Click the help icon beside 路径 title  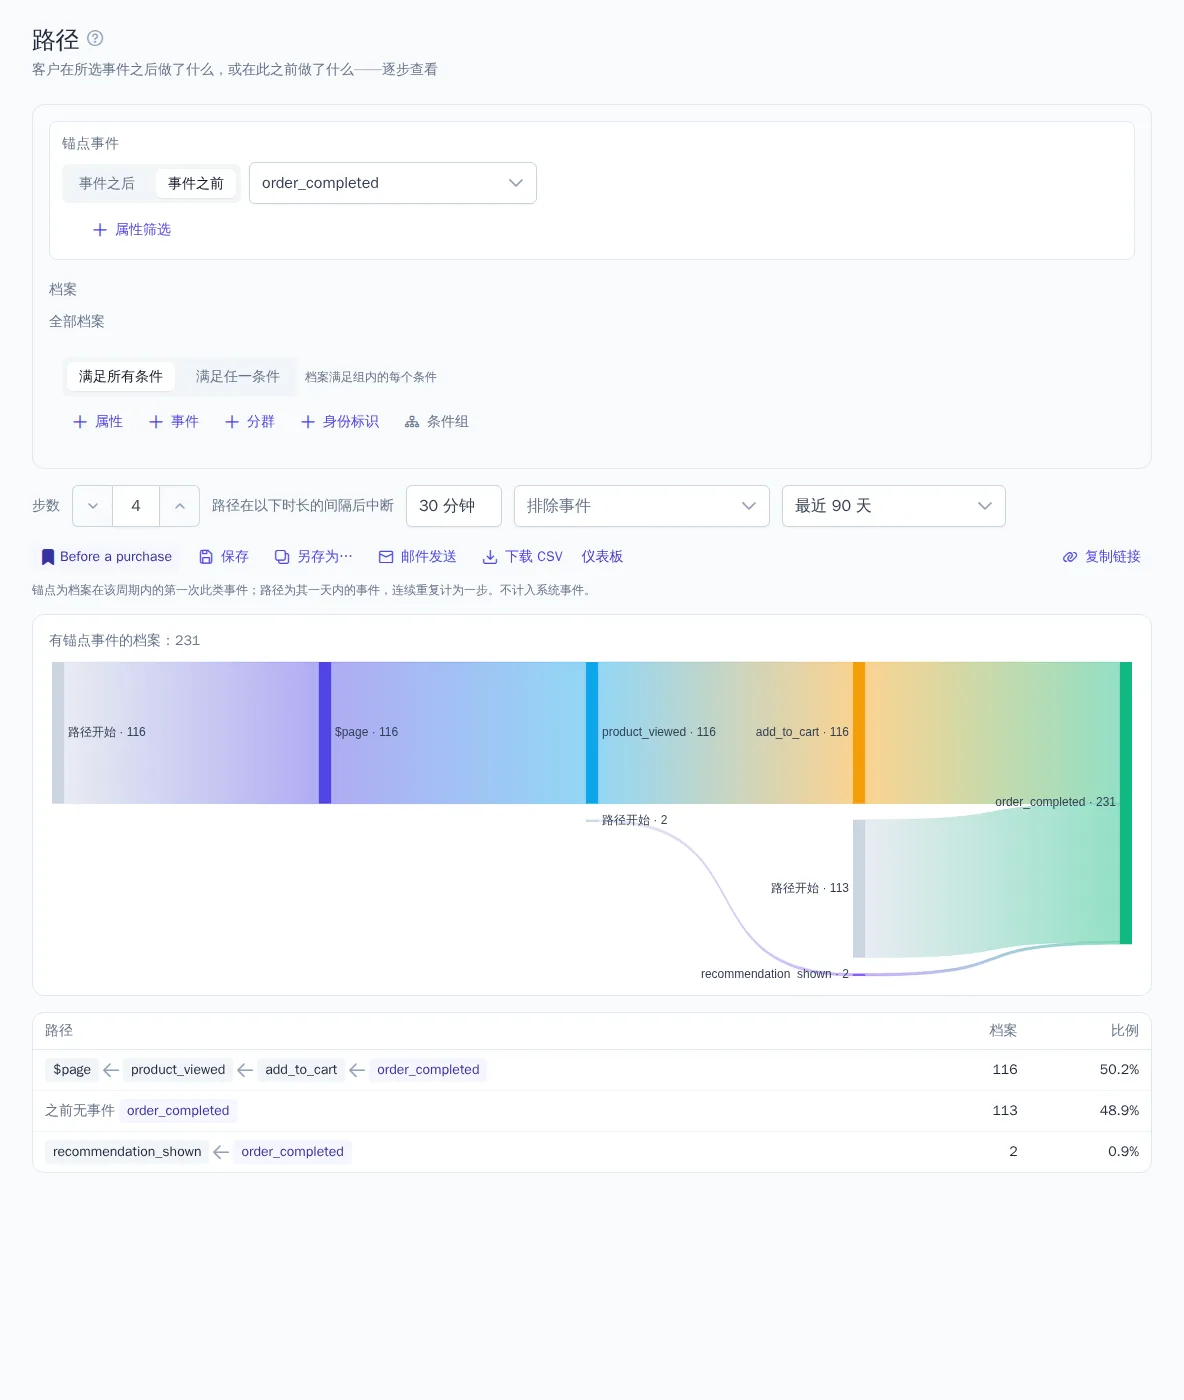point(95,38)
